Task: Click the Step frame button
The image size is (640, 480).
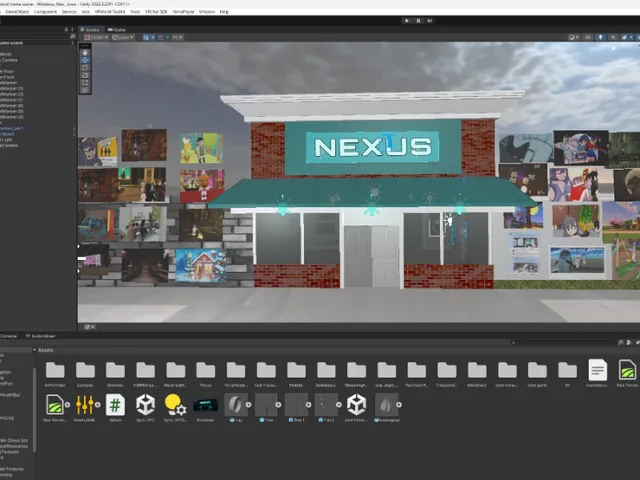Action: [430, 21]
